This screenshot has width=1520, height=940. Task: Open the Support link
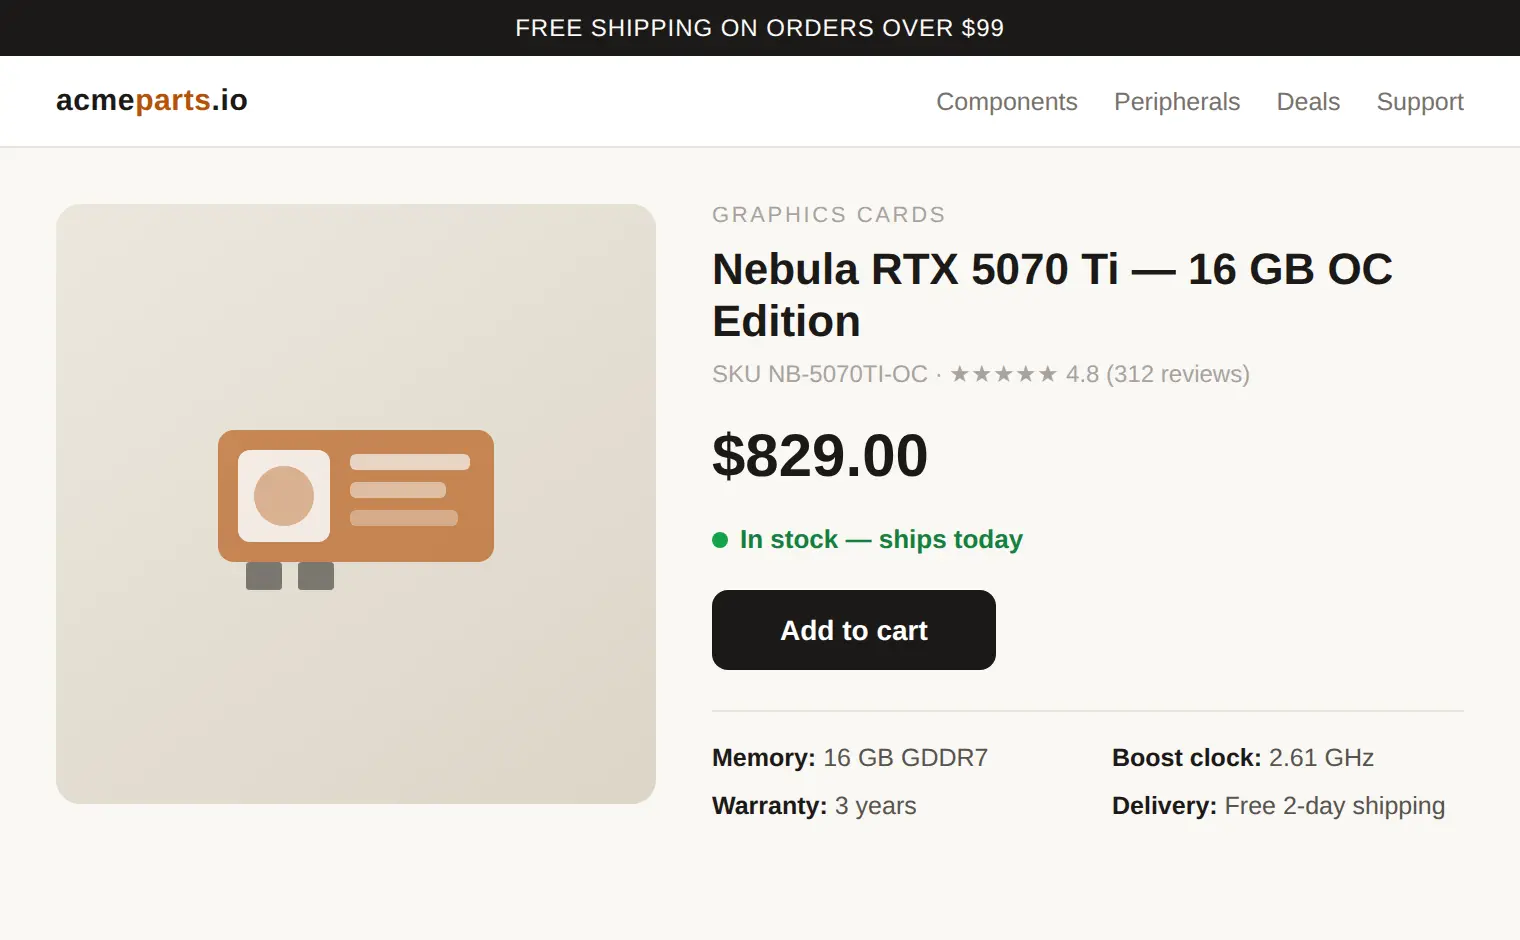pos(1420,102)
